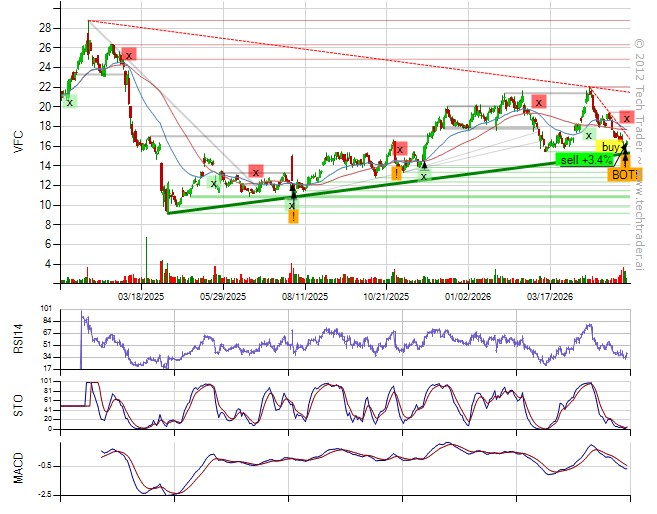Click the orange BOT! label

point(625,175)
